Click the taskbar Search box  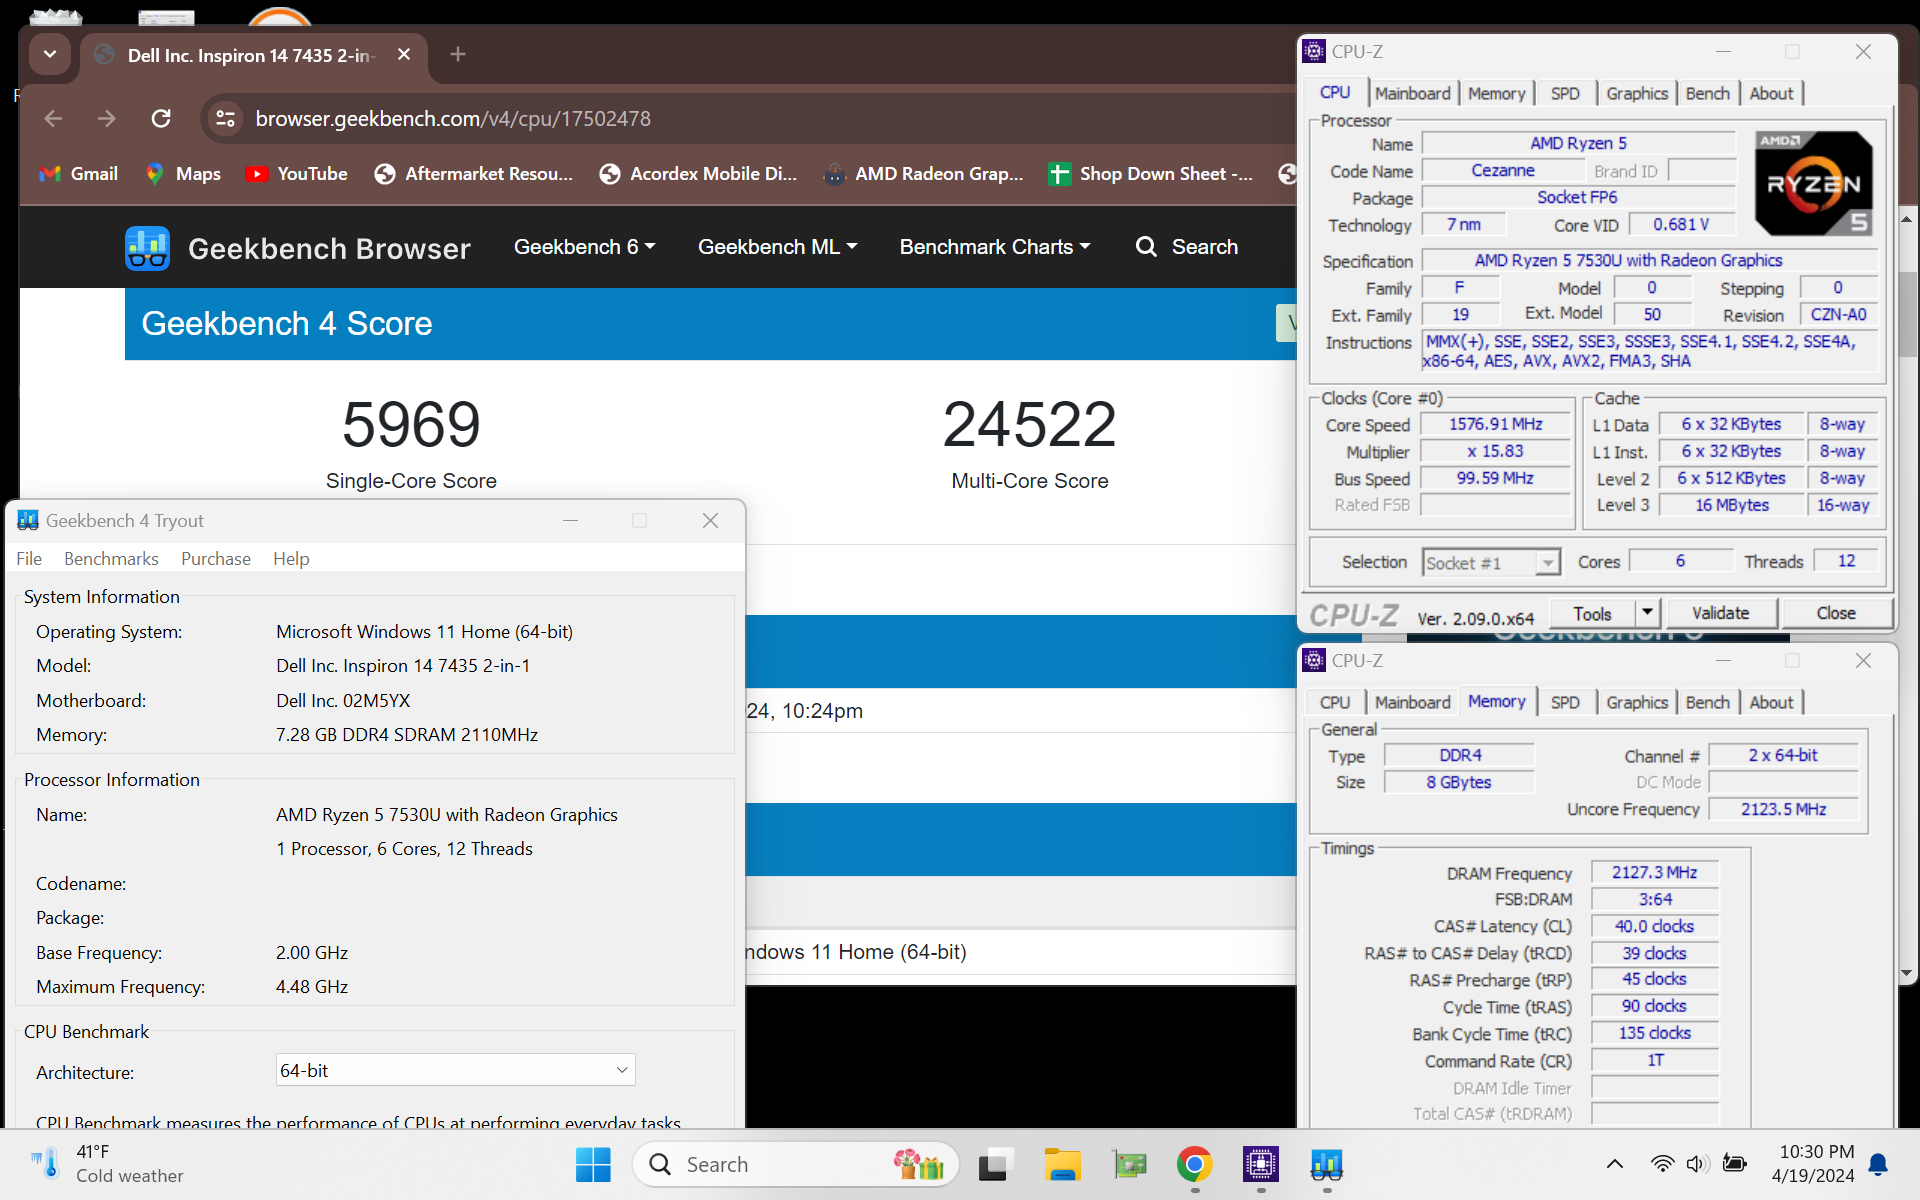[795, 1164]
